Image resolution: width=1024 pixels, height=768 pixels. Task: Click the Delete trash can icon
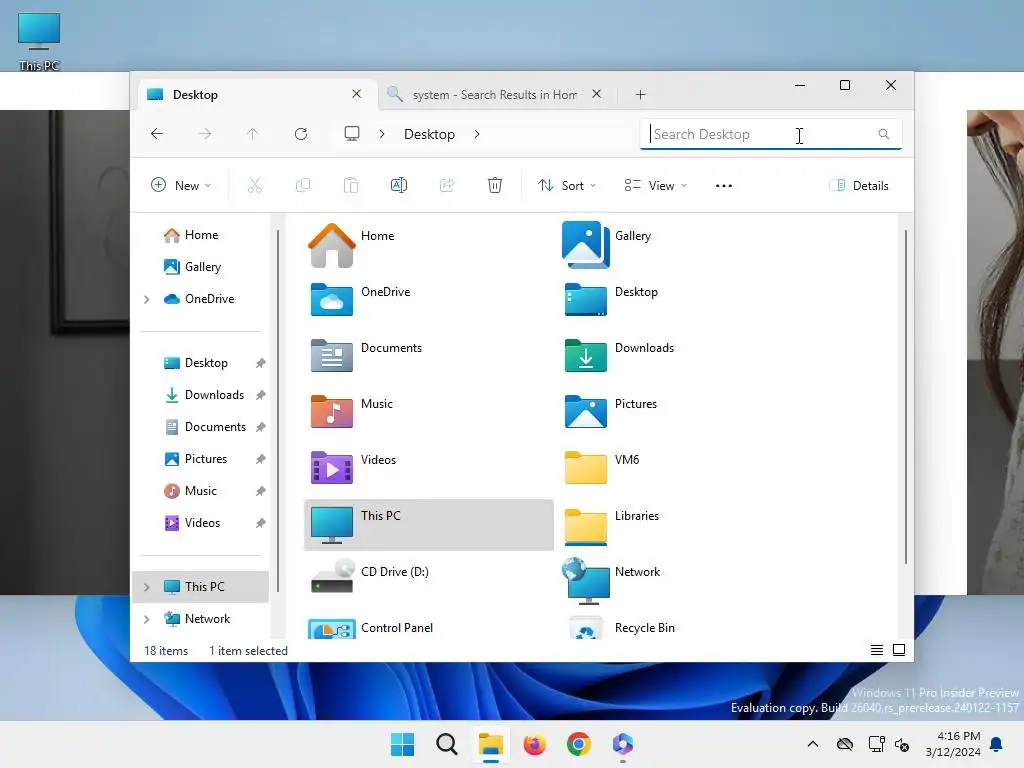coord(495,185)
